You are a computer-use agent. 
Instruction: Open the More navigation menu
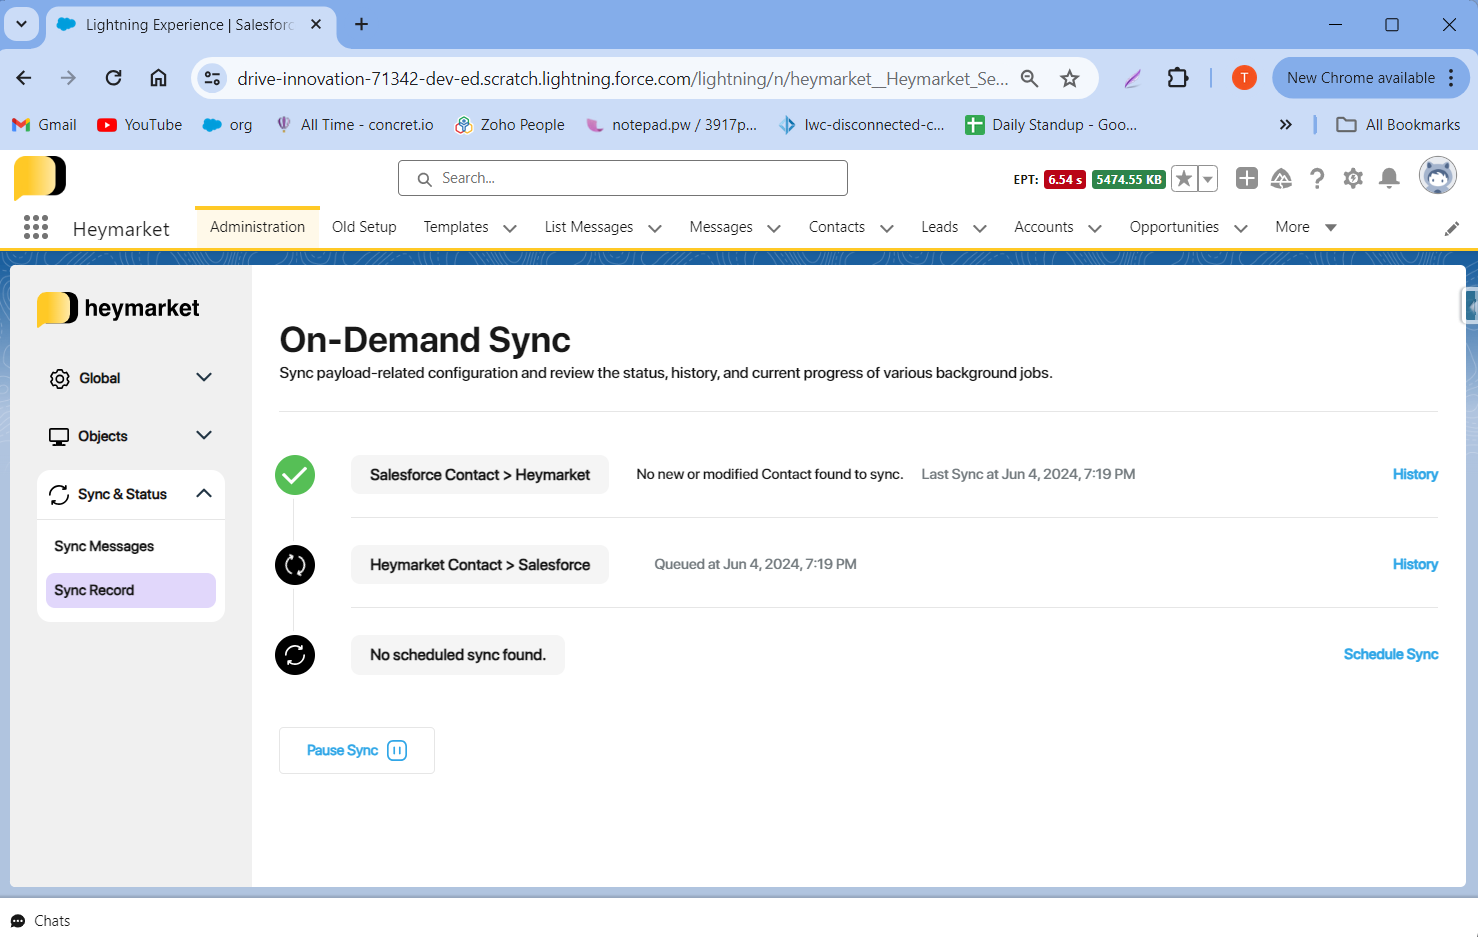pyautogui.click(x=1306, y=227)
